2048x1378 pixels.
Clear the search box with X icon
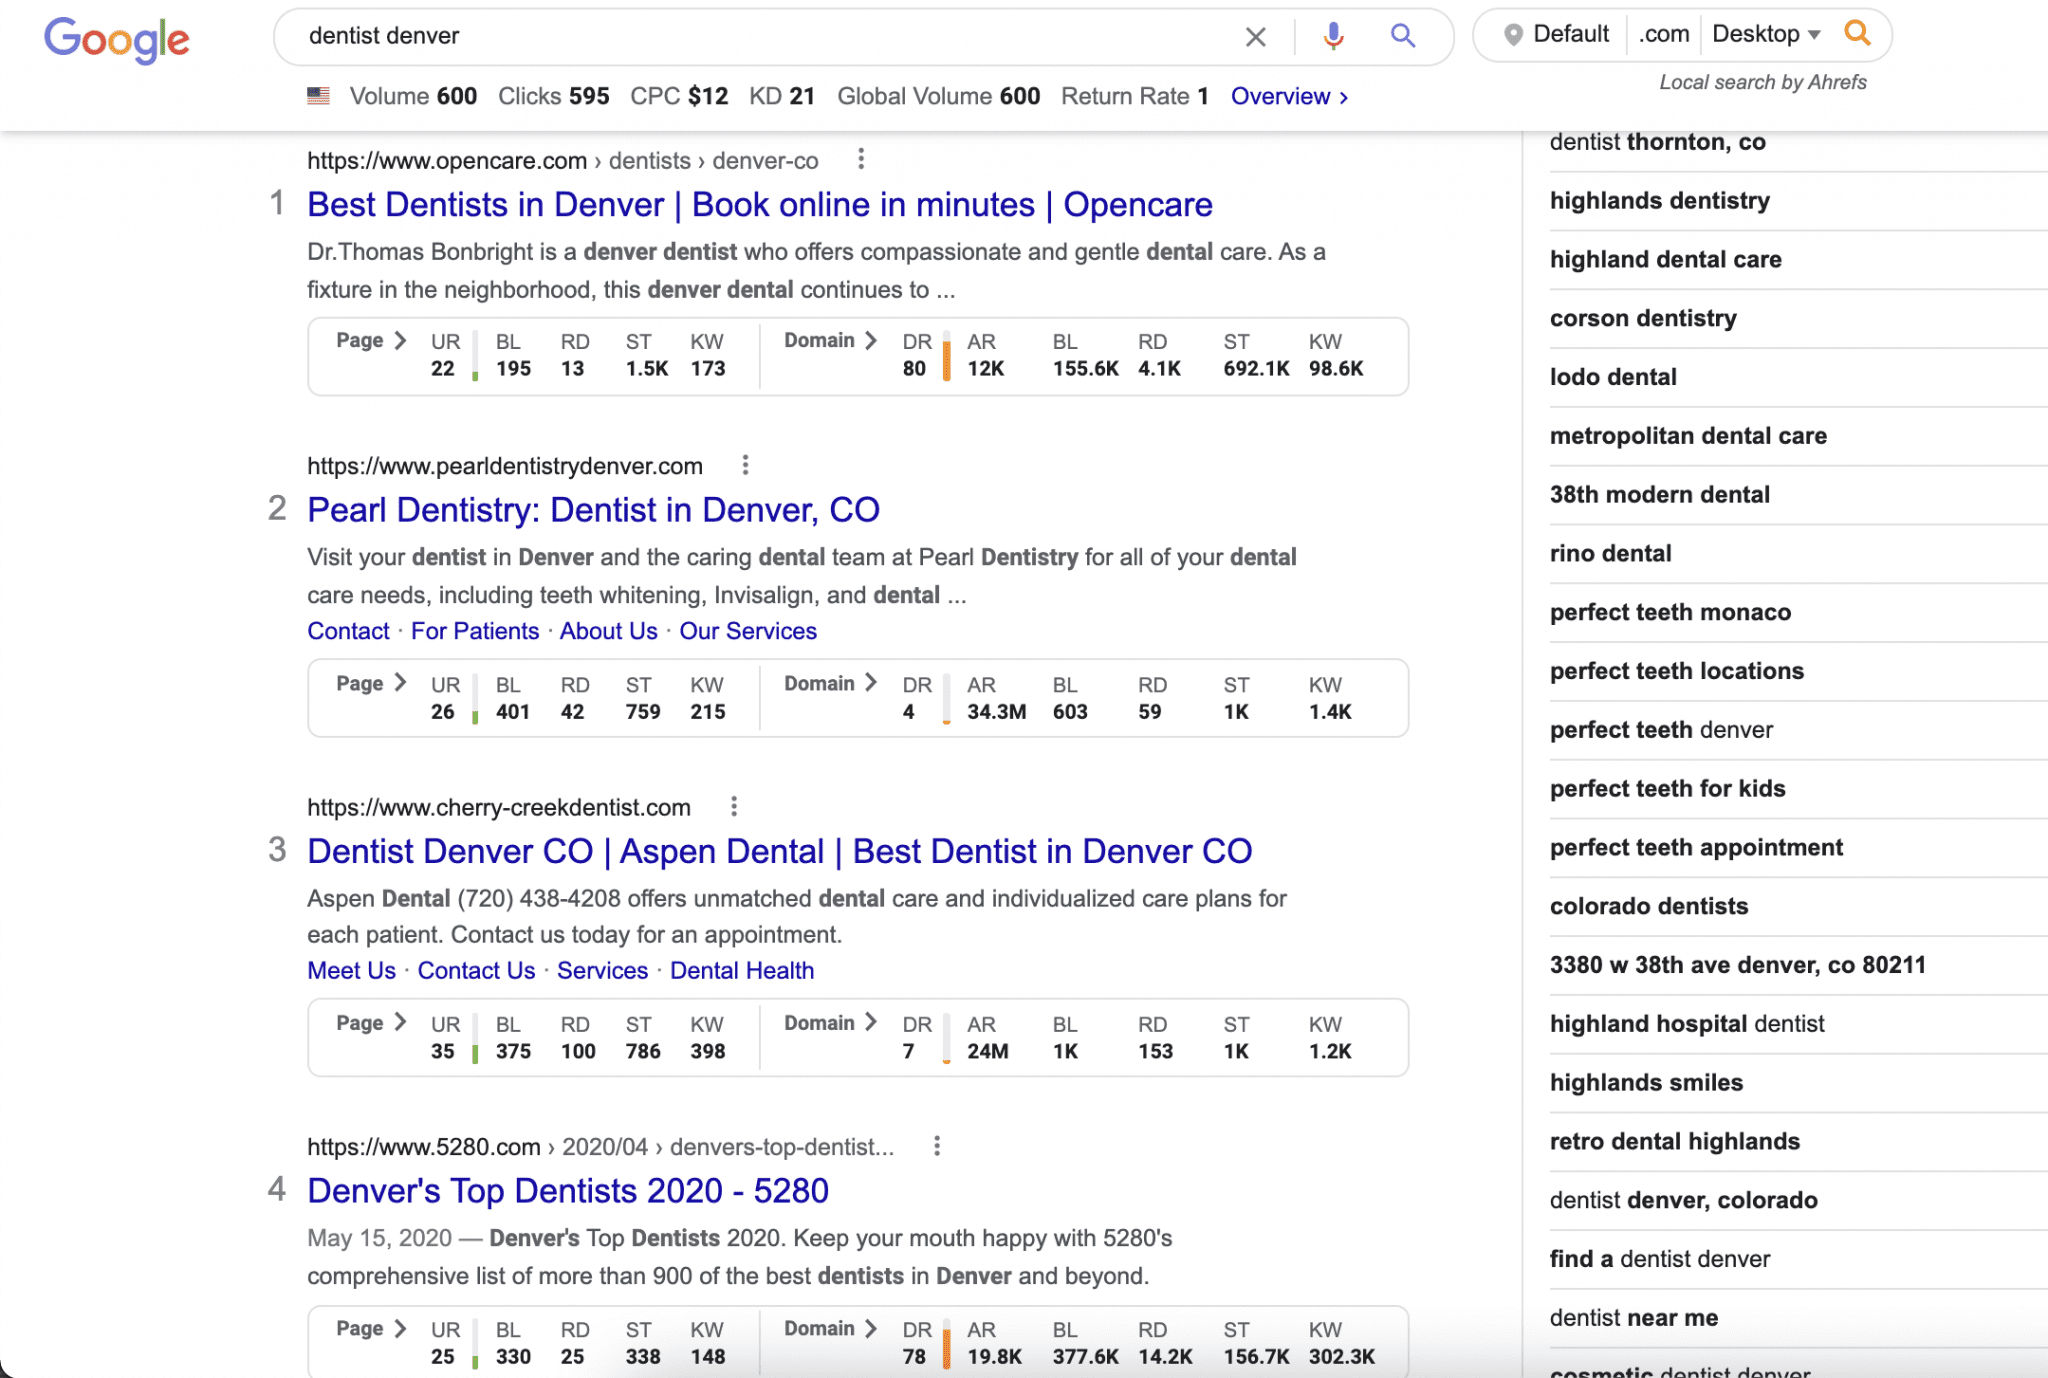point(1255,37)
